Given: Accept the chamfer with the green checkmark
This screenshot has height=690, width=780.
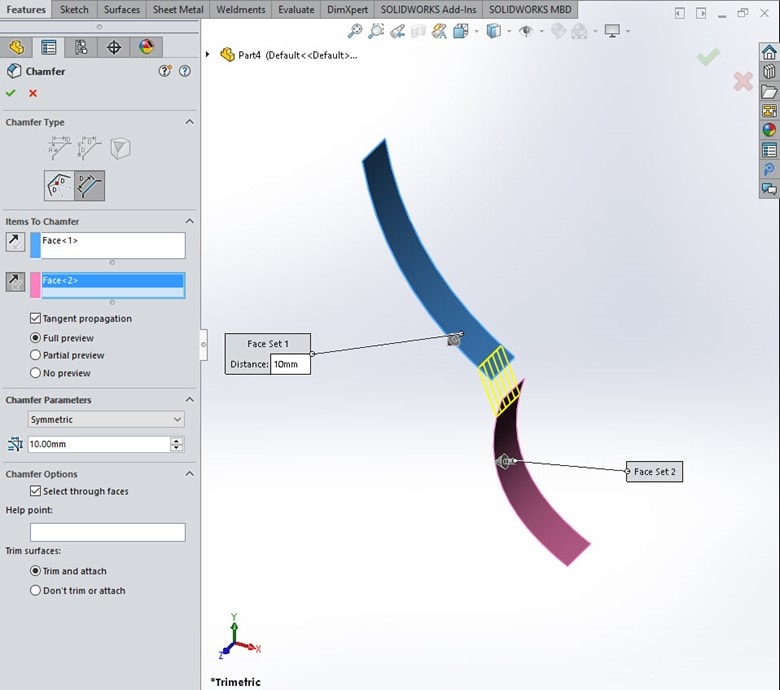Looking at the screenshot, I should point(11,93).
